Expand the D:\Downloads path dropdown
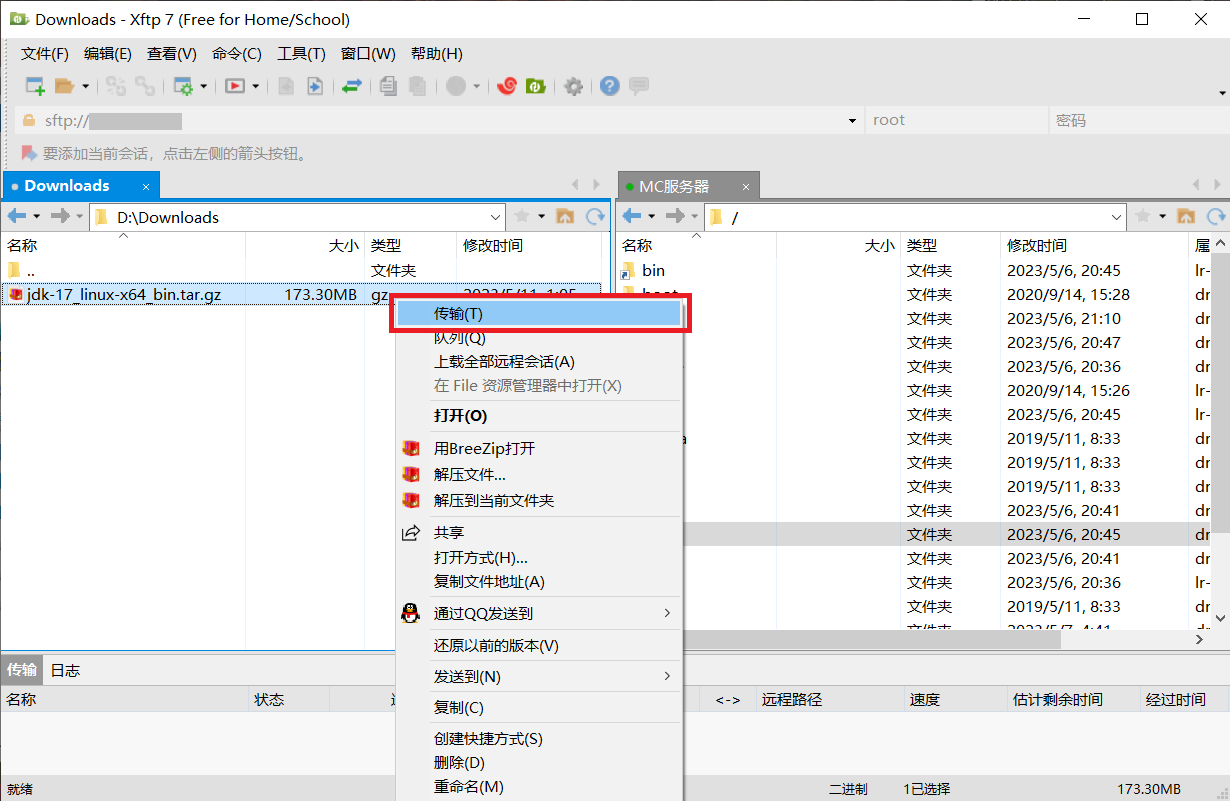The height and width of the screenshot is (801, 1230). pos(497,217)
